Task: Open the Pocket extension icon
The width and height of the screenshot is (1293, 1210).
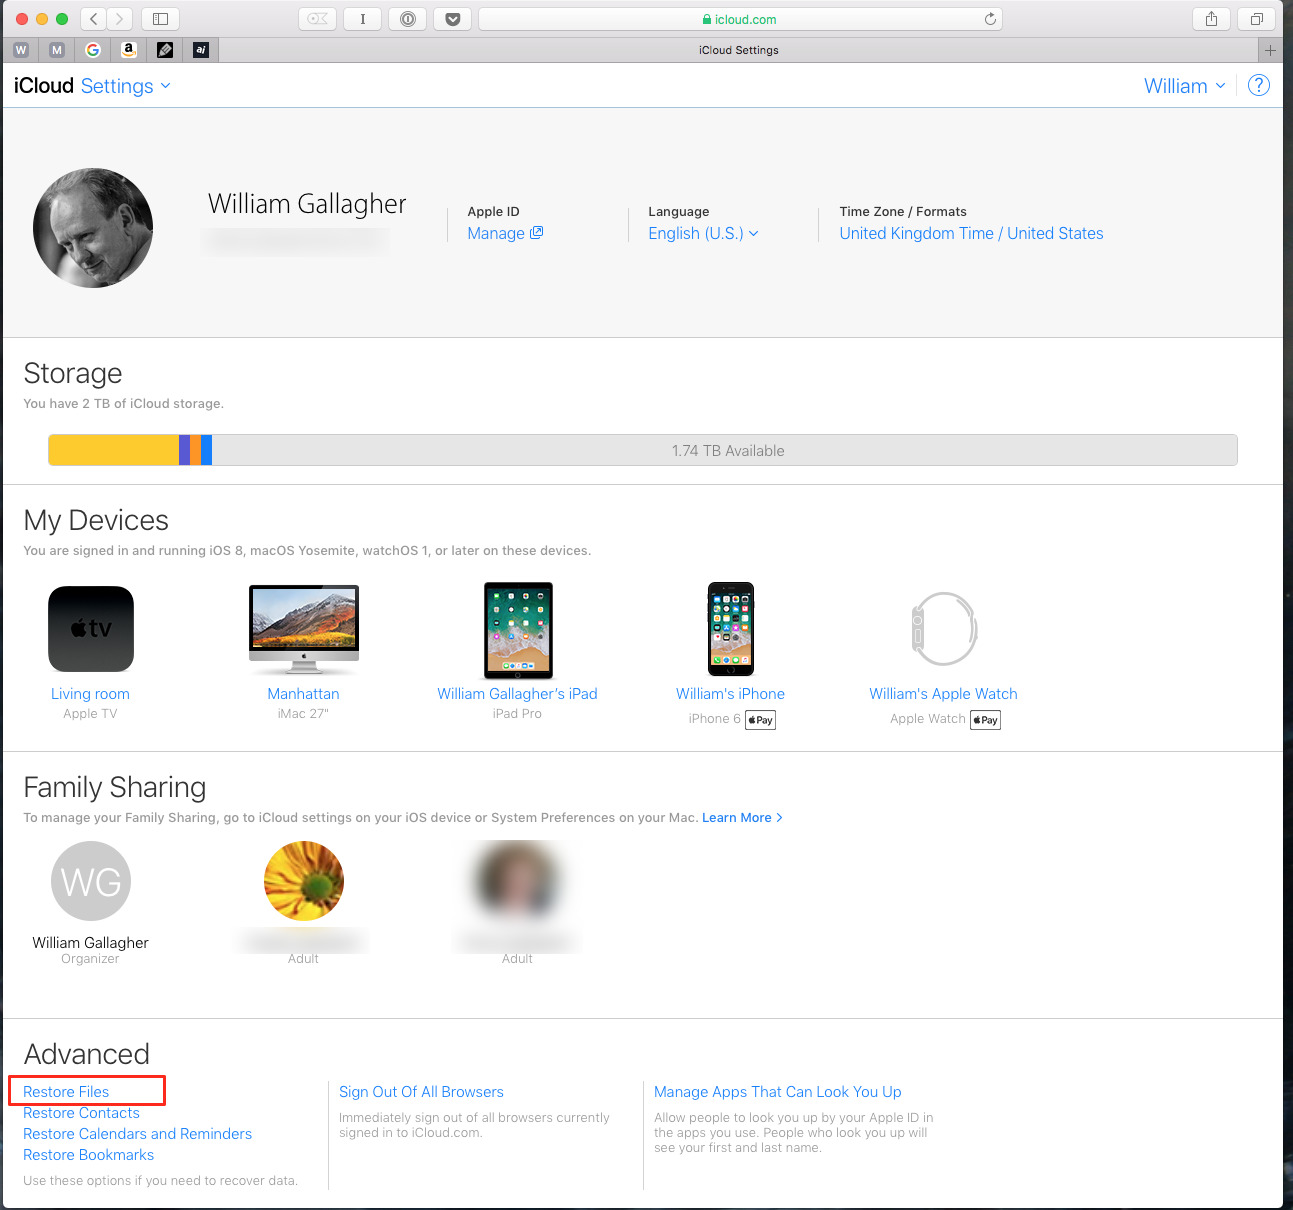Action: [453, 19]
